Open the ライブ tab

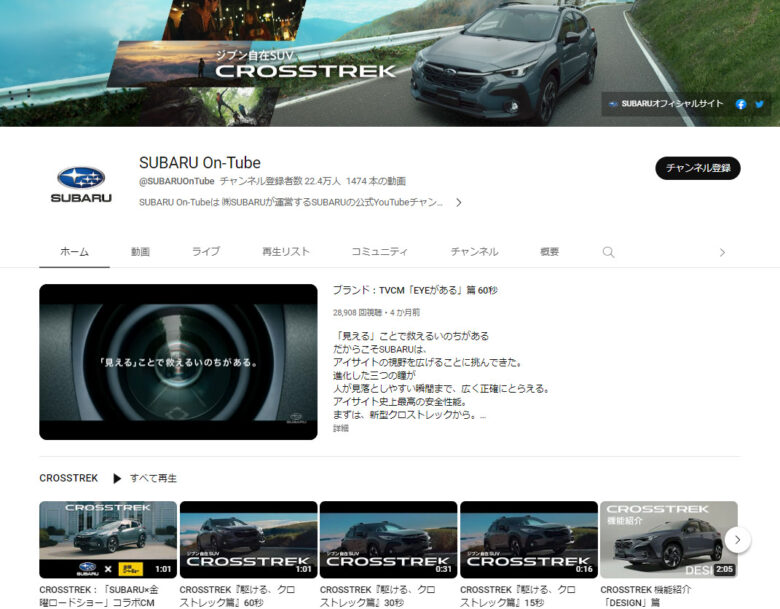[x=206, y=252]
